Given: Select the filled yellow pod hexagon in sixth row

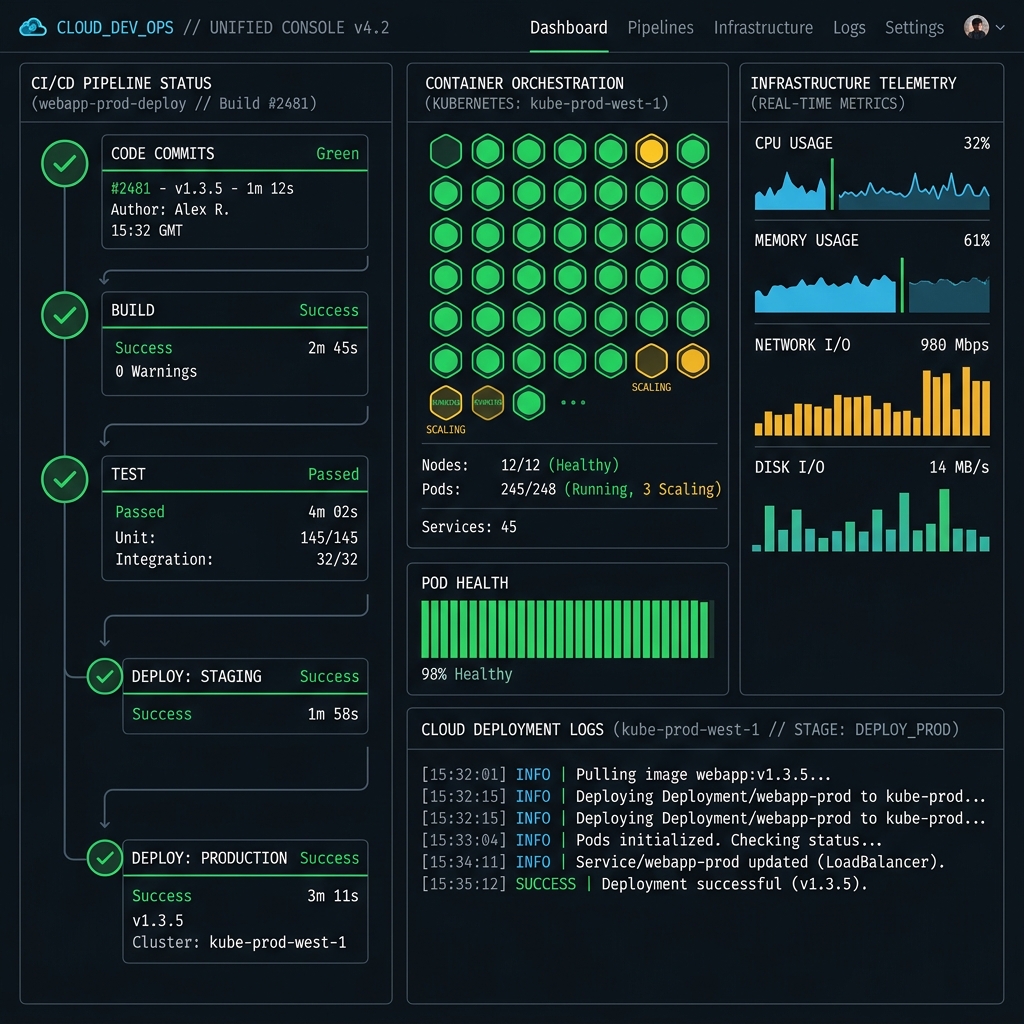Looking at the screenshot, I should [x=693, y=360].
